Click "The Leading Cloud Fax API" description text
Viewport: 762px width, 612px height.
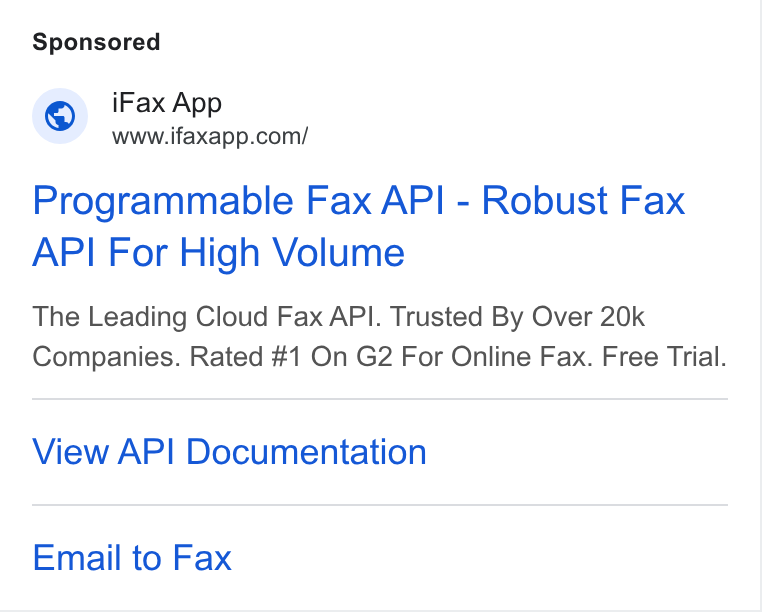pos(204,317)
